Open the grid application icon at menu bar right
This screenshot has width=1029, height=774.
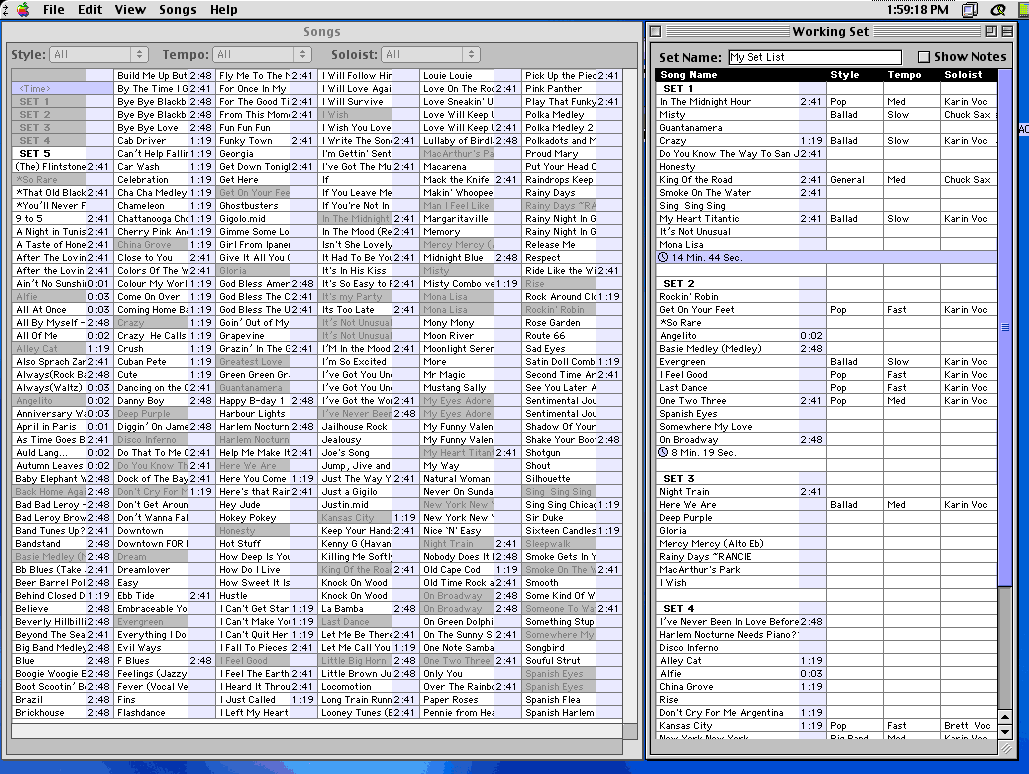[1023, 10]
